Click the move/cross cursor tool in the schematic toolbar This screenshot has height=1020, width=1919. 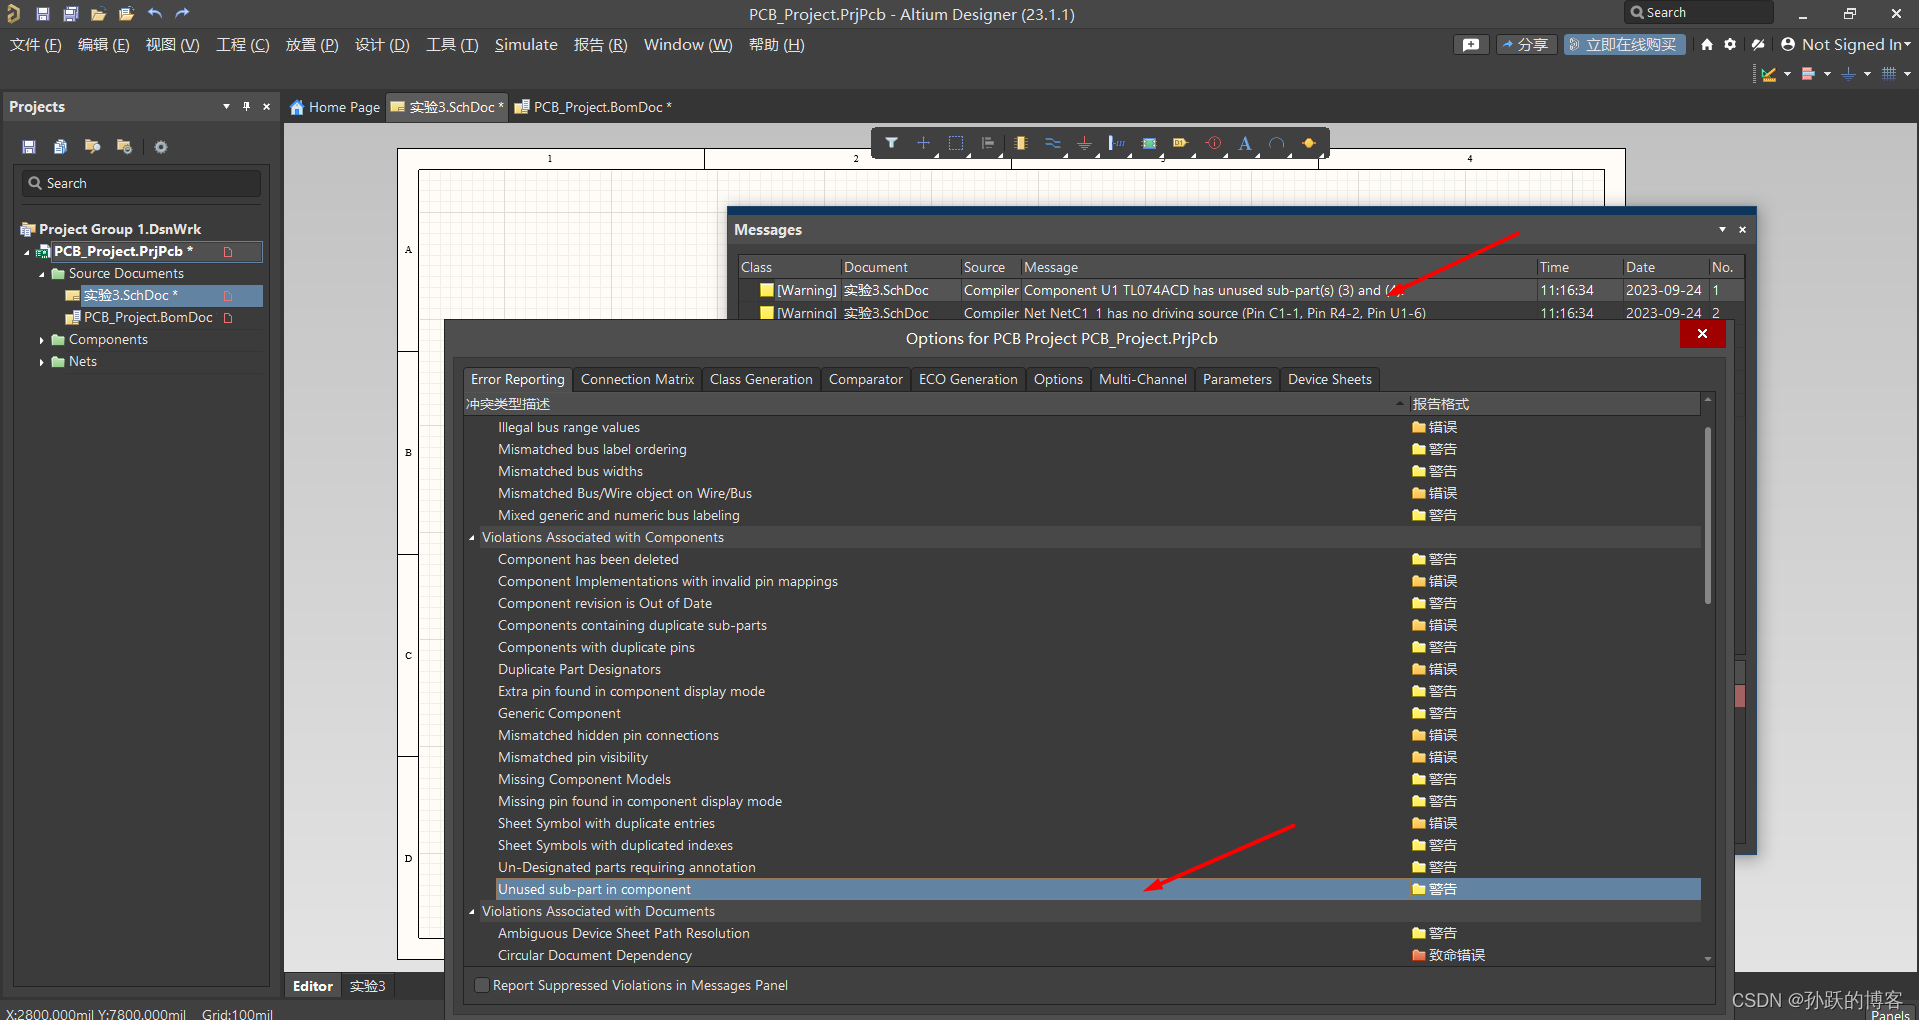coord(923,143)
